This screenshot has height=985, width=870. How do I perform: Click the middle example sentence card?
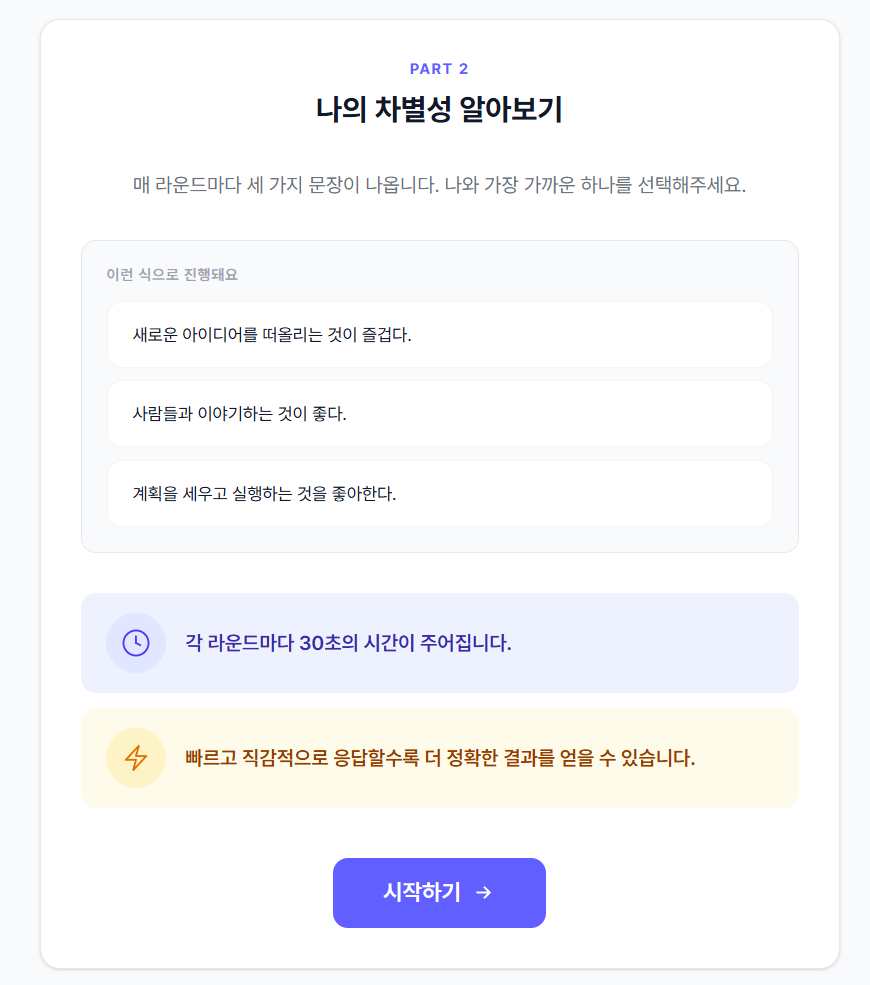click(439, 413)
